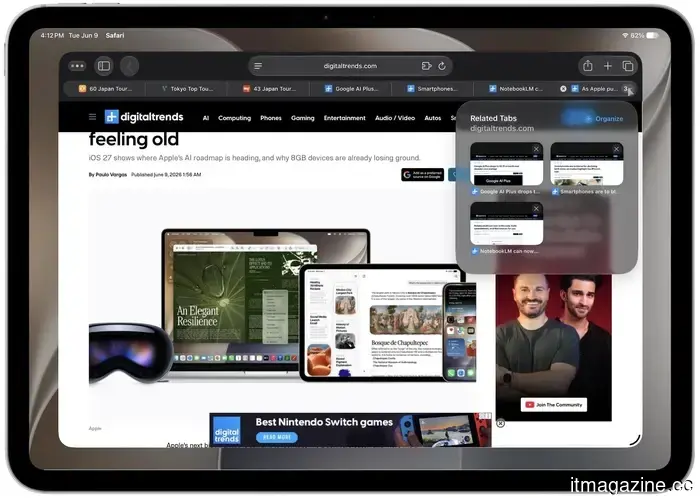Click the battery indicator in status bar
Viewport: 700px width, 498px height.
[x=652, y=35]
